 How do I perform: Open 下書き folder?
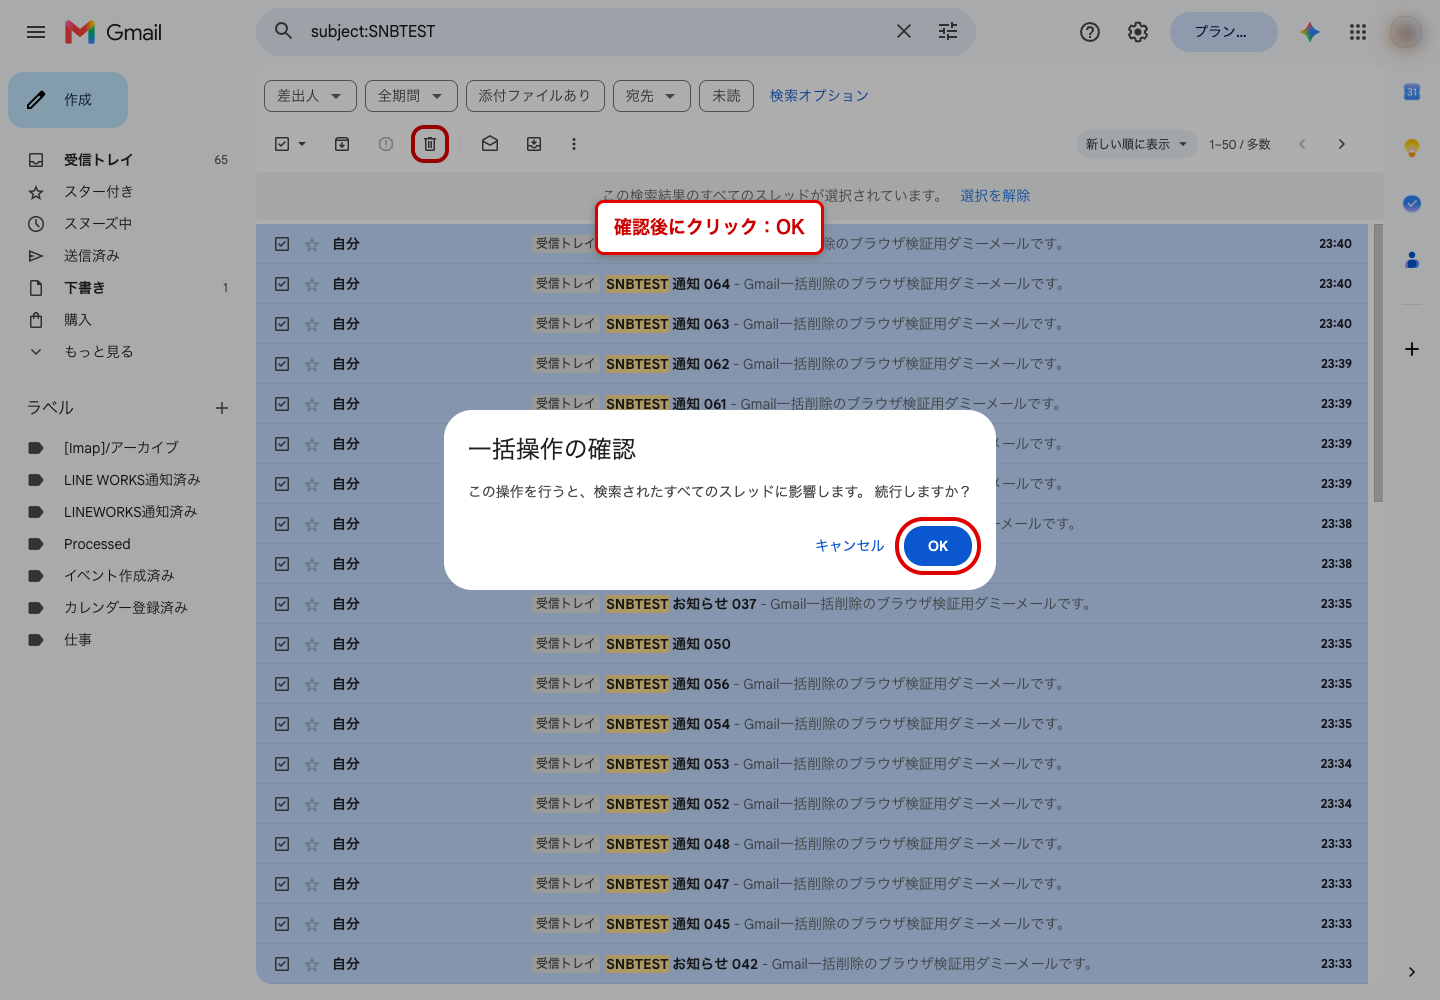click(x=84, y=288)
